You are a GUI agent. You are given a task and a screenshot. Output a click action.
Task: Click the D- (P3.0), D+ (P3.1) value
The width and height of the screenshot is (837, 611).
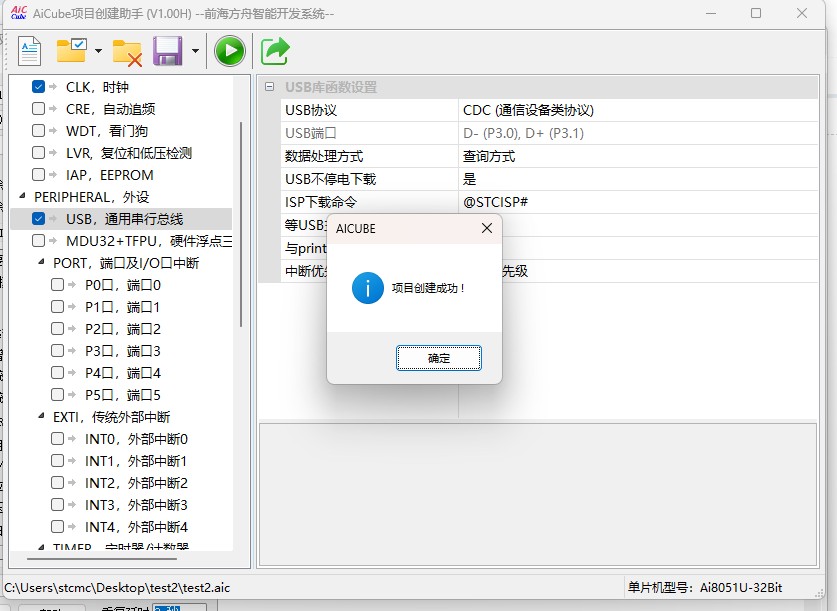pos(523,133)
